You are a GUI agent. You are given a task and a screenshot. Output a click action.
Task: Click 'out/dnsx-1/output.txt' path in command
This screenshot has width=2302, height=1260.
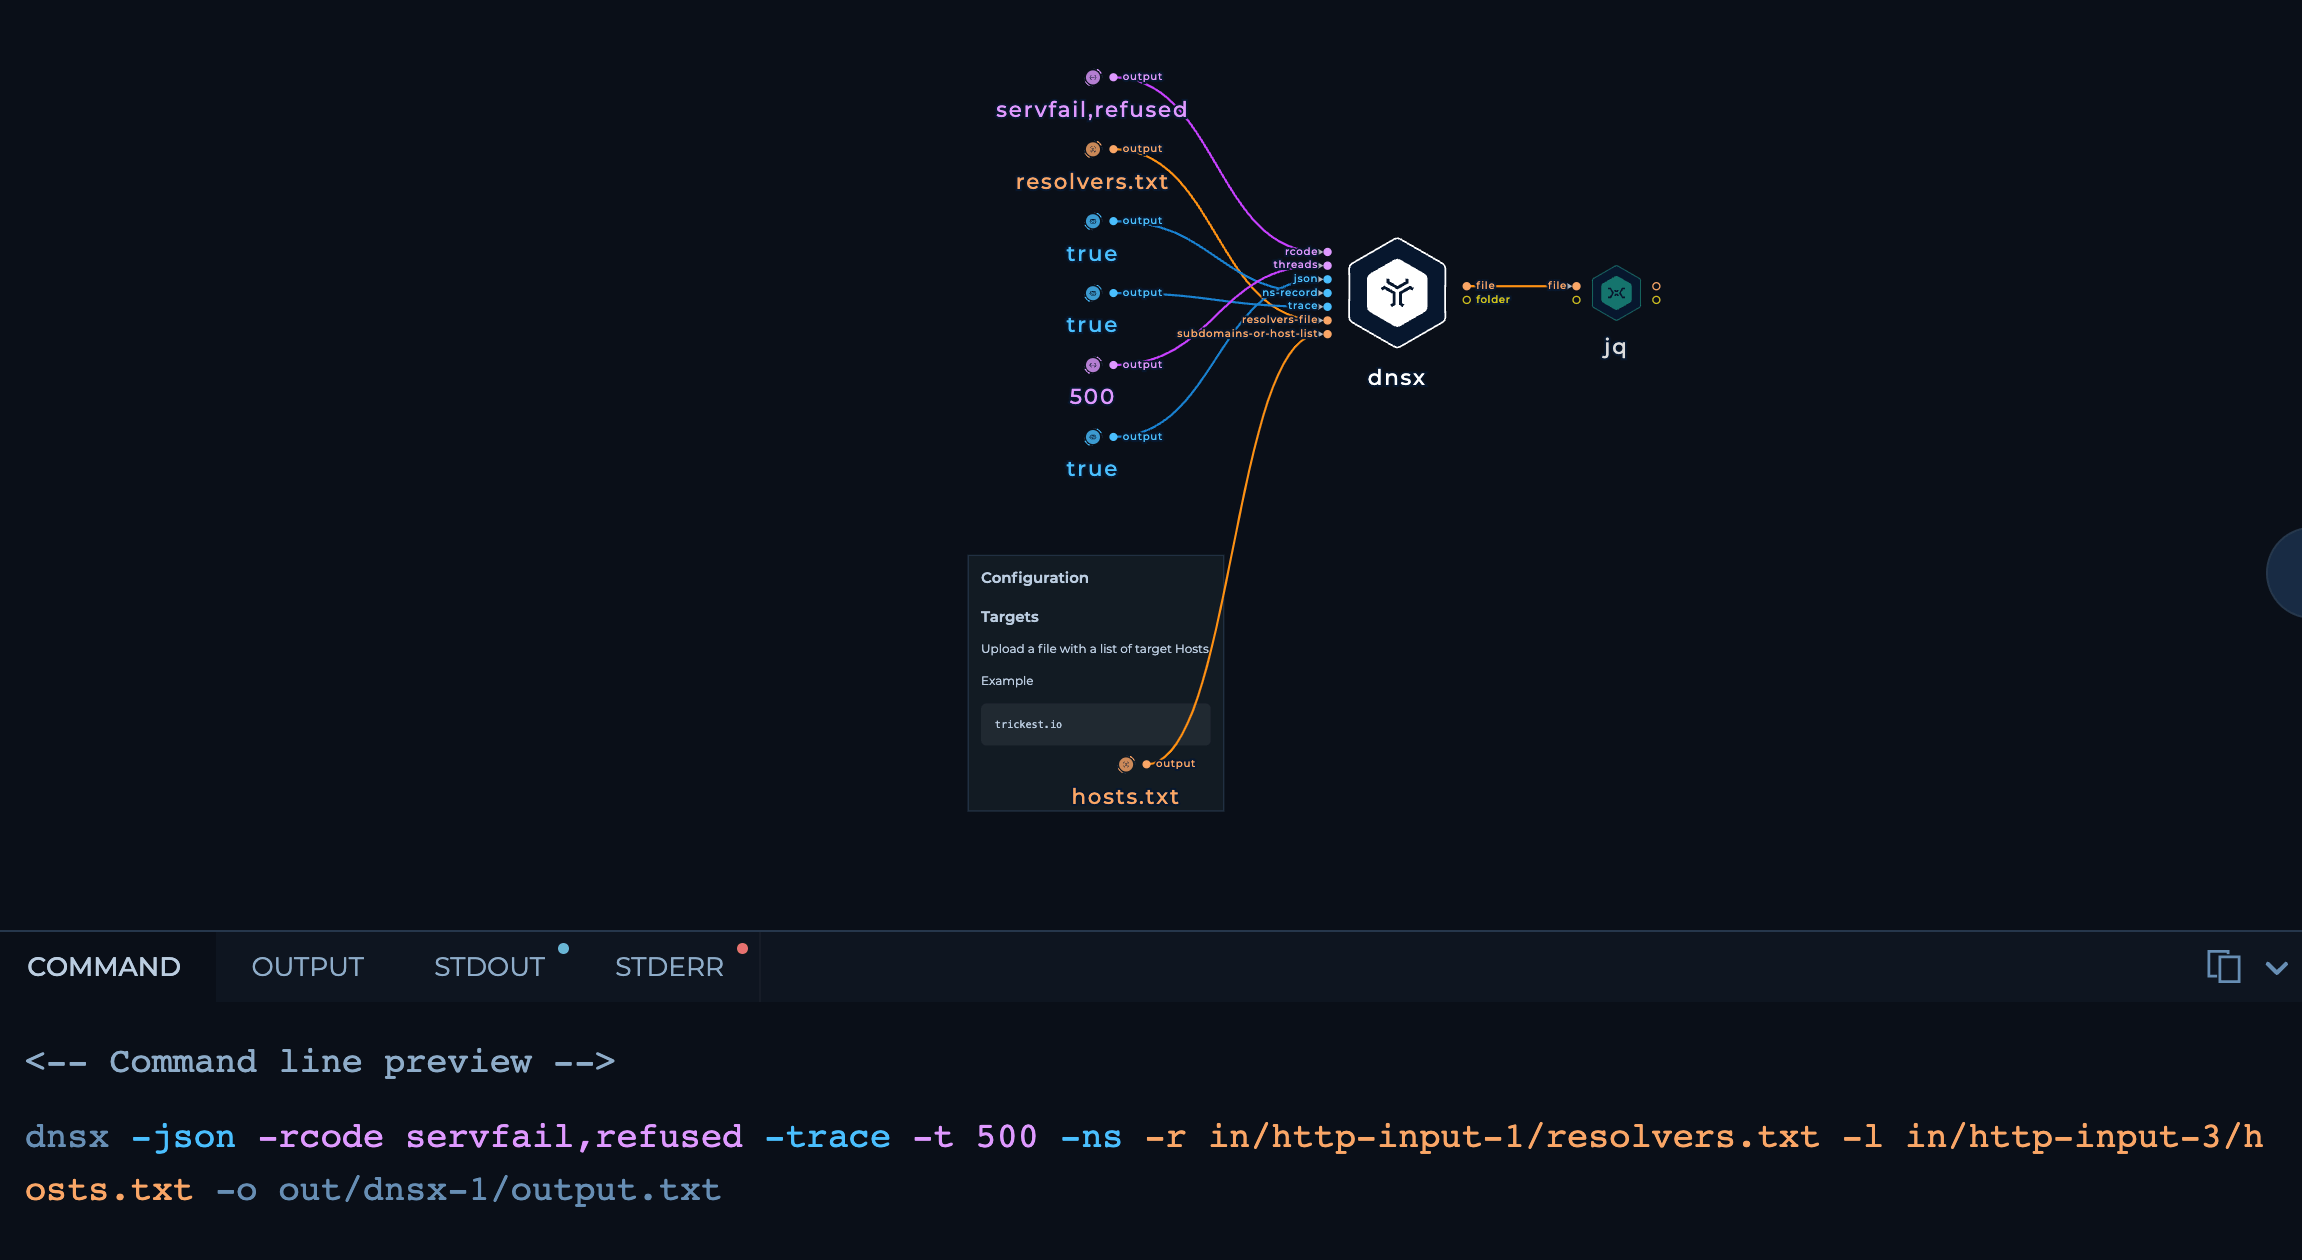point(499,1190)
